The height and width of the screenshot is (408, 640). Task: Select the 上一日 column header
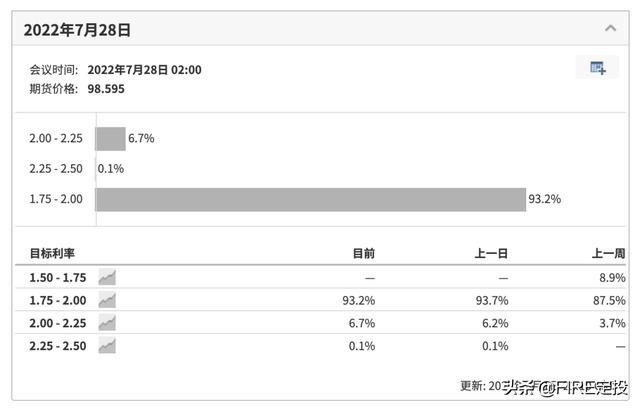coord(491,253)
